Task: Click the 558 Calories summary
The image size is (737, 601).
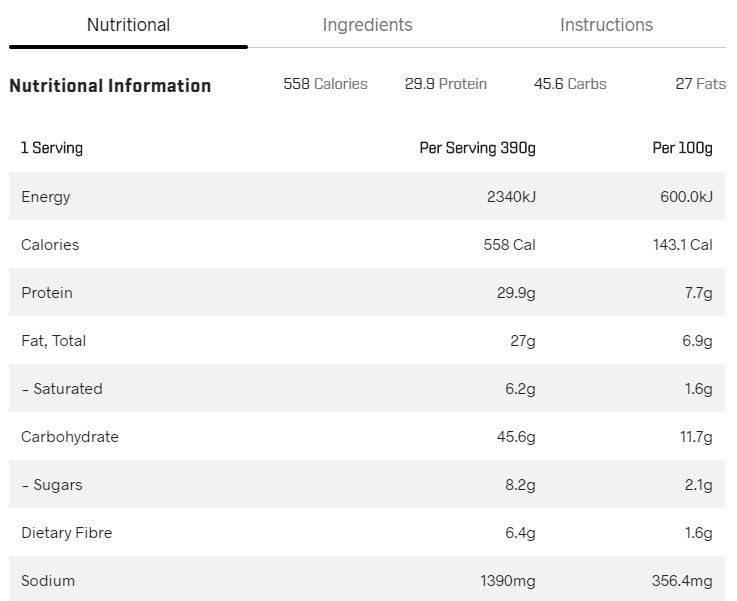Action: pos(325,84)
